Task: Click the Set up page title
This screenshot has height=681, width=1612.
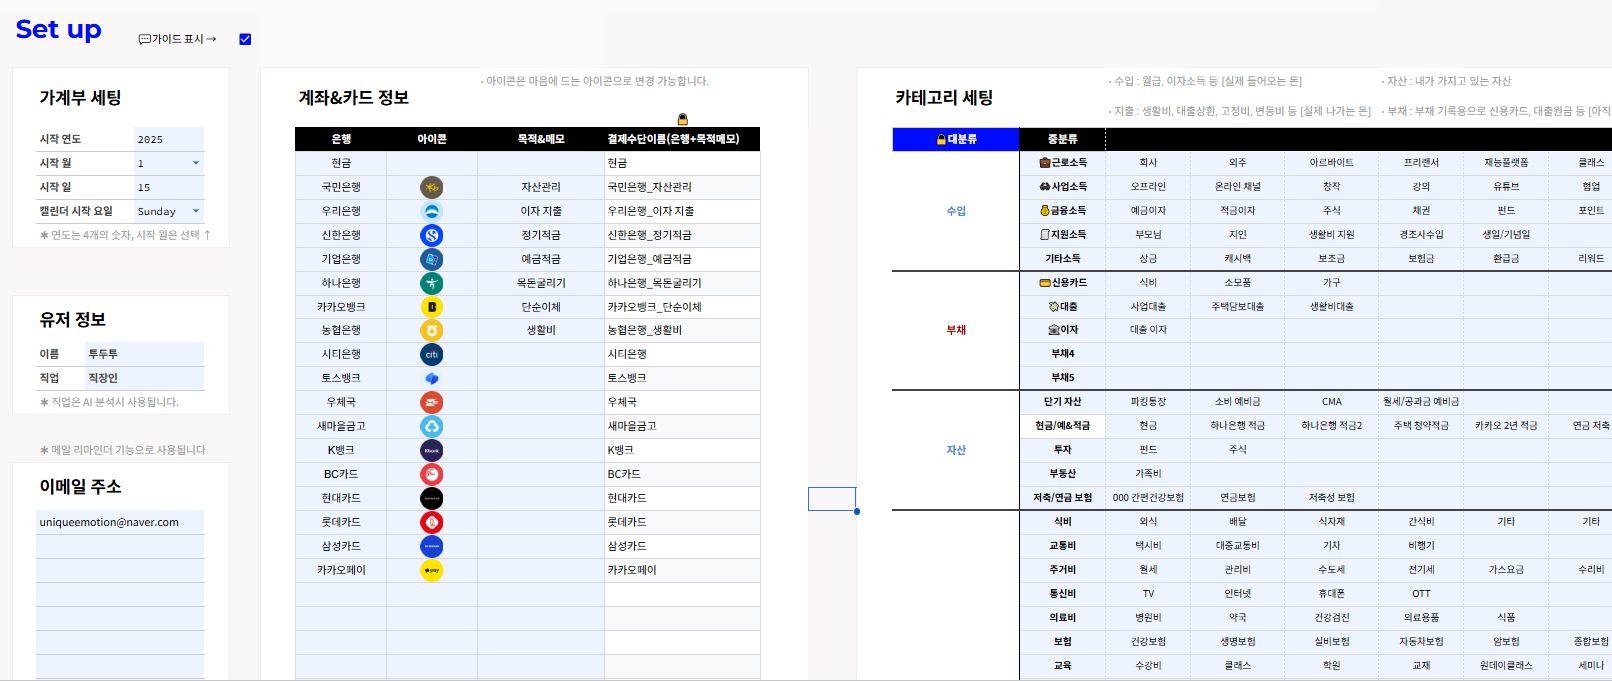Action: pyautogui.click(x=58, y=30)
